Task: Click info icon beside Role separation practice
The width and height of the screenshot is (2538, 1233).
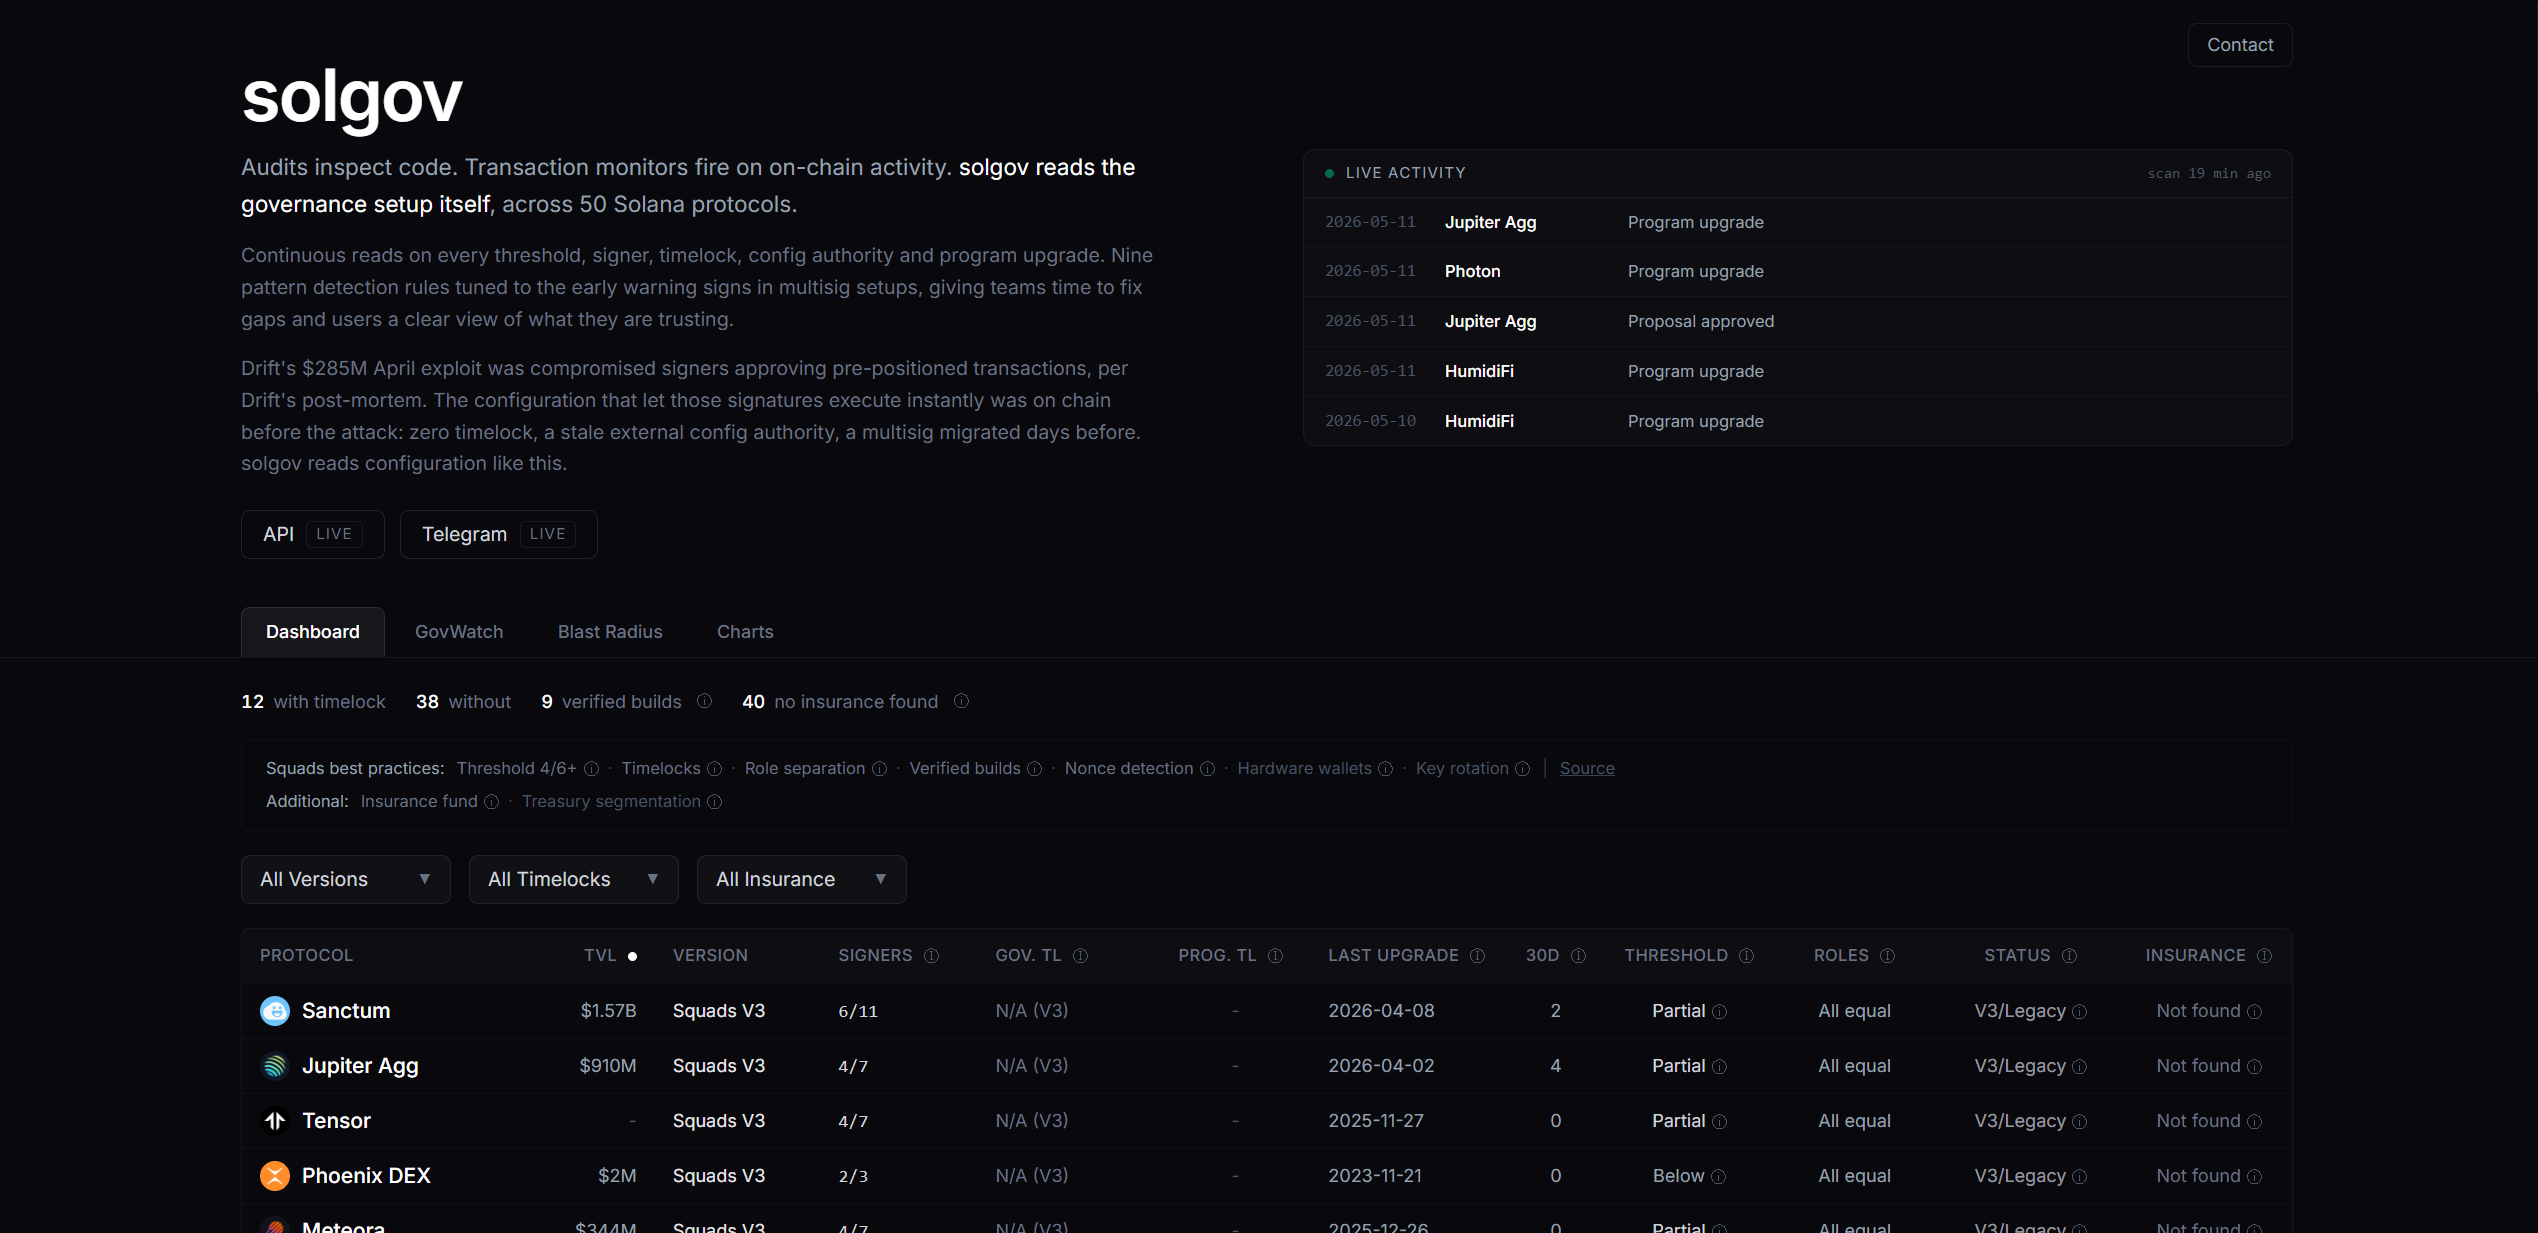Action: 880,769
